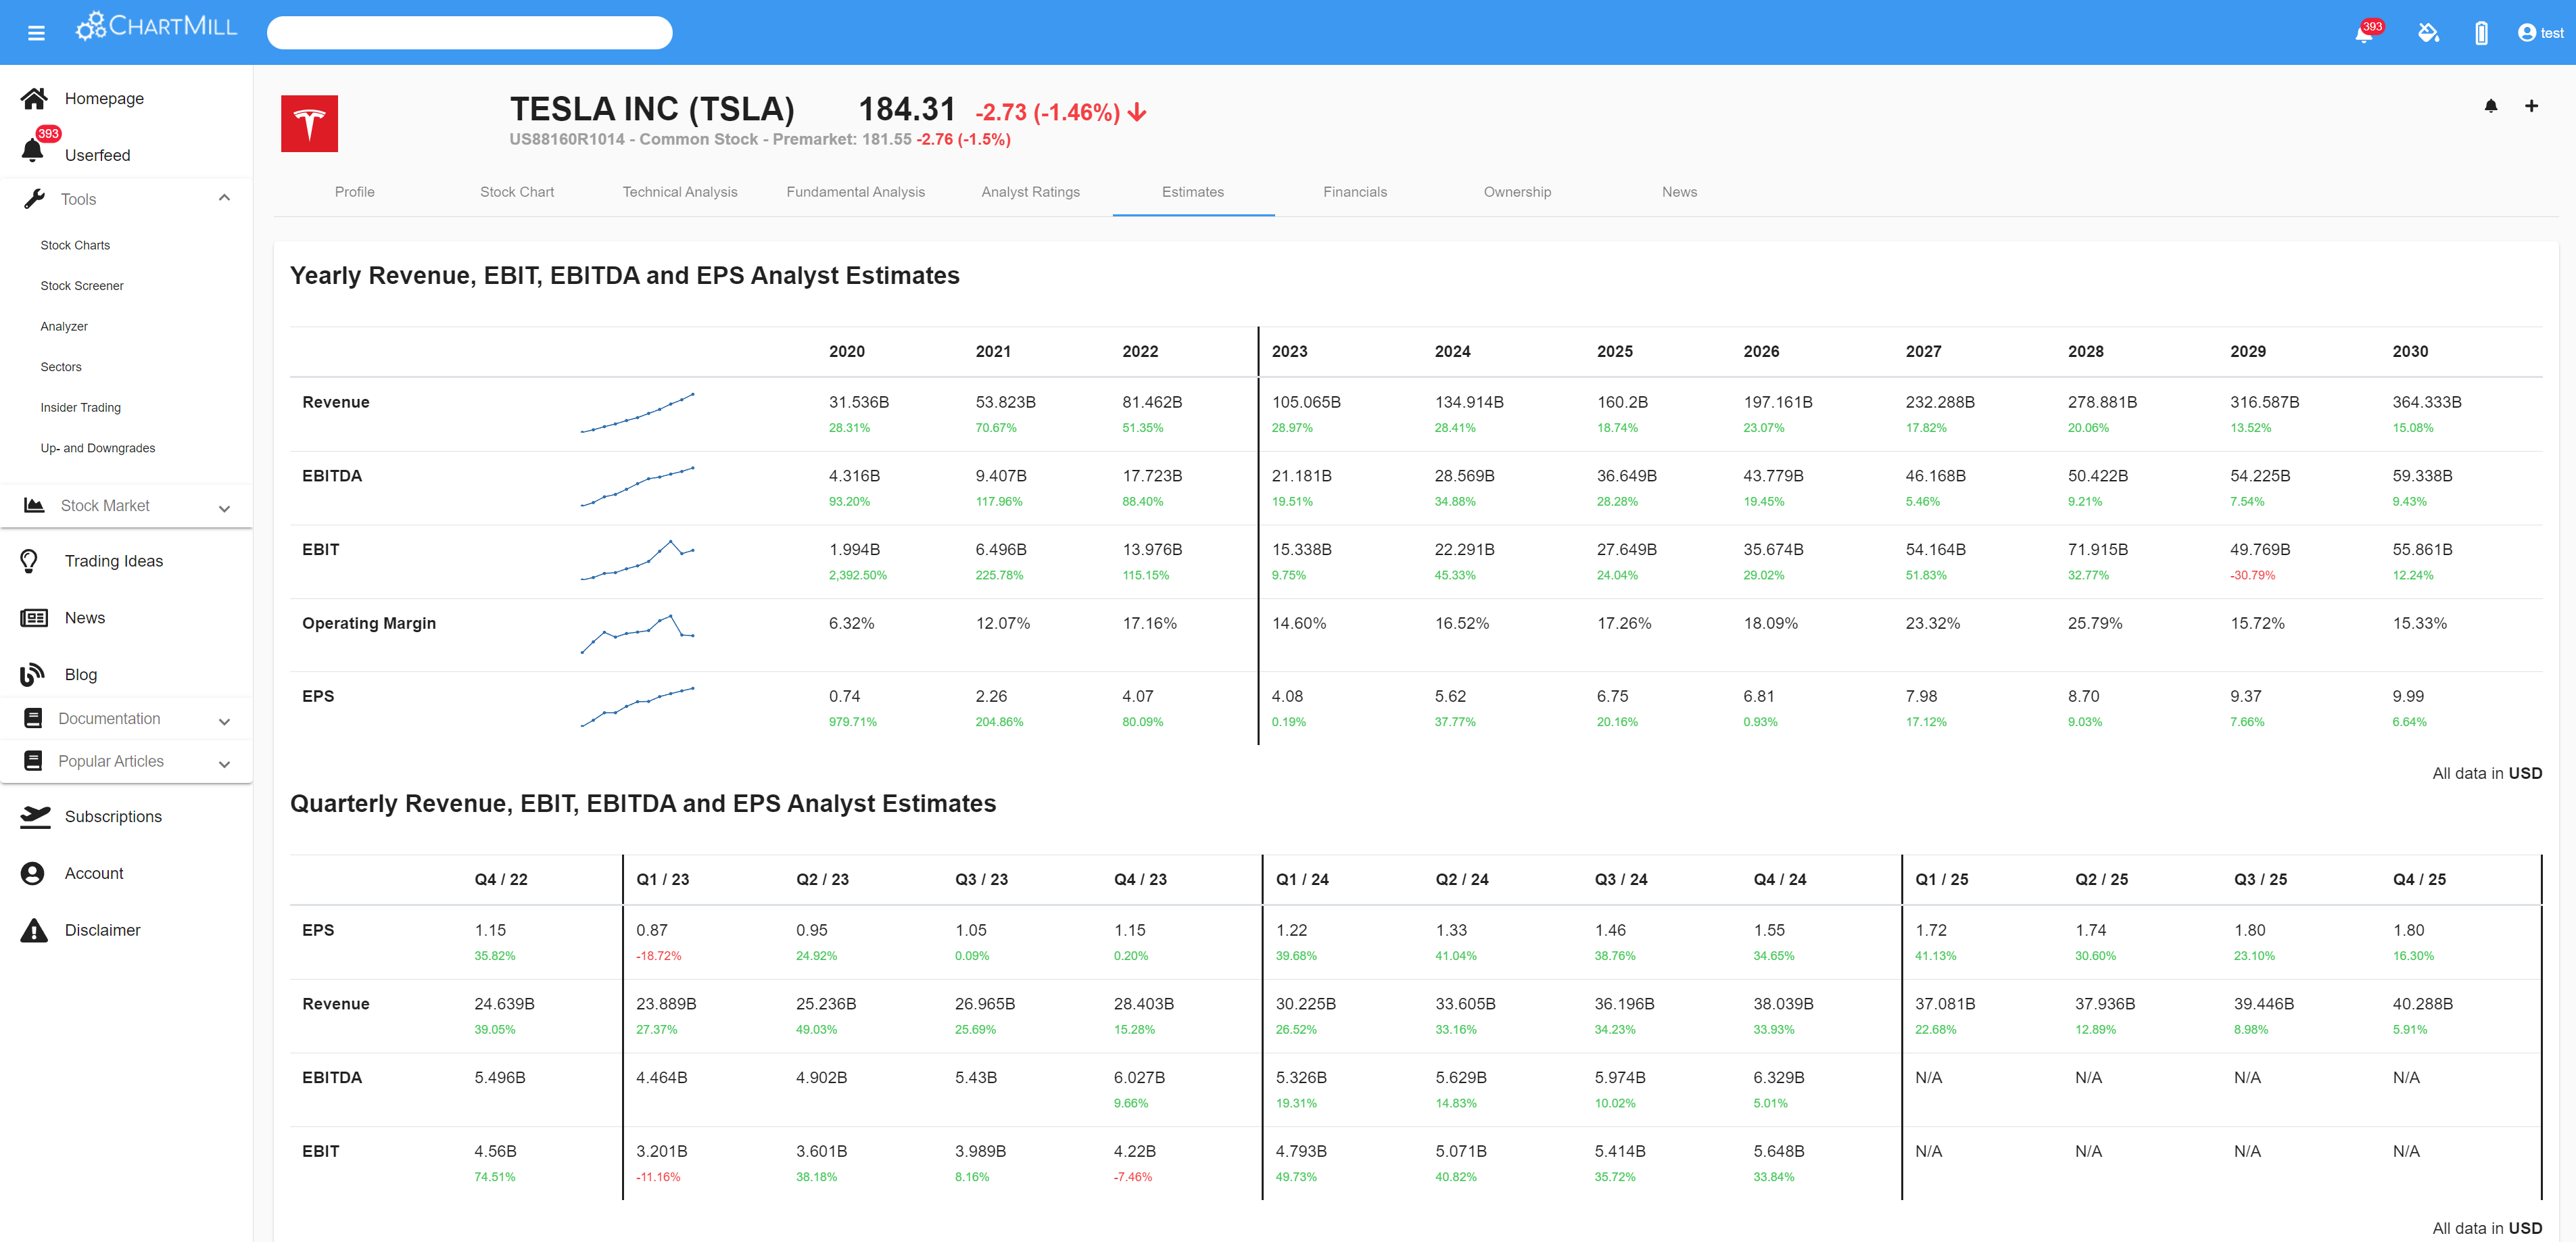This screenshot has height=1242, width=2576.
Task: Open notifications bell in top bar
Action: tap(2364, 33)
